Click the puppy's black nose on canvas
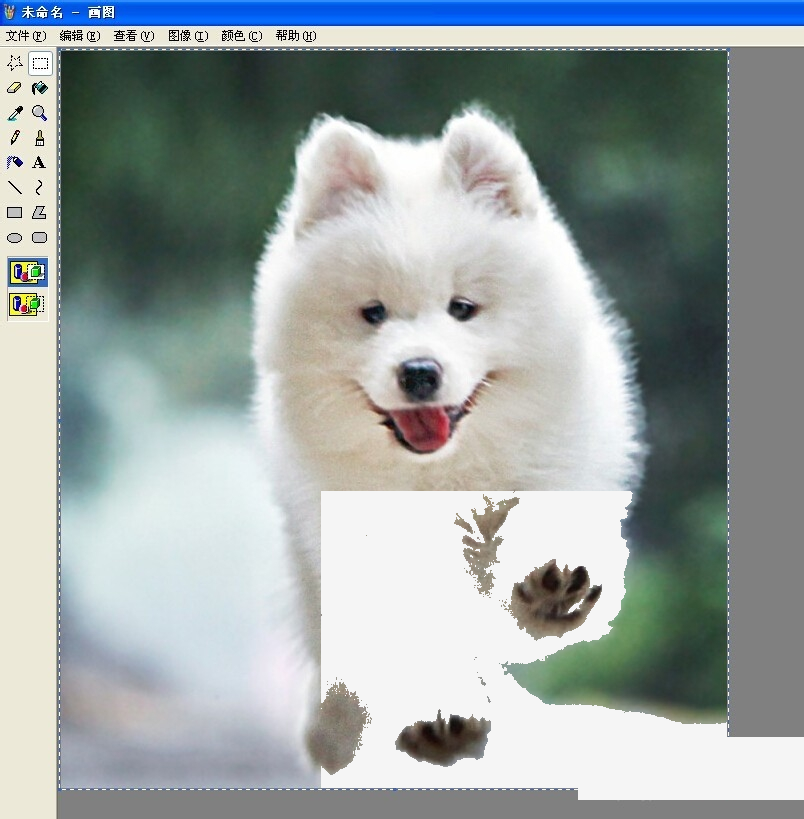The width and height of the screenshot is (804, 819). coord(420,377)
